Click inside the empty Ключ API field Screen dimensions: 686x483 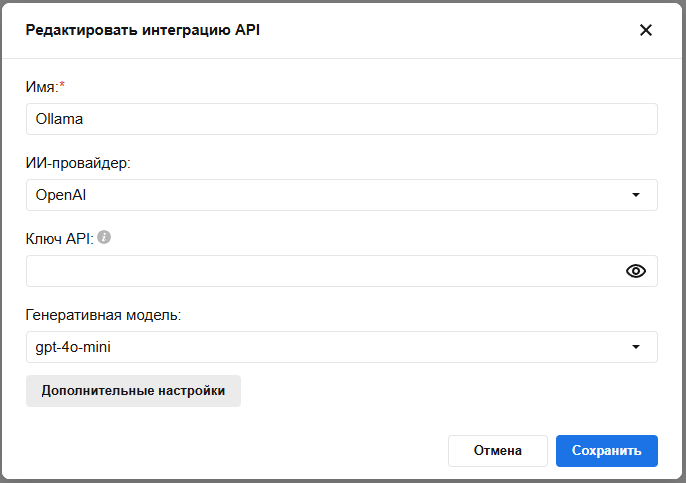click(320, 271)
